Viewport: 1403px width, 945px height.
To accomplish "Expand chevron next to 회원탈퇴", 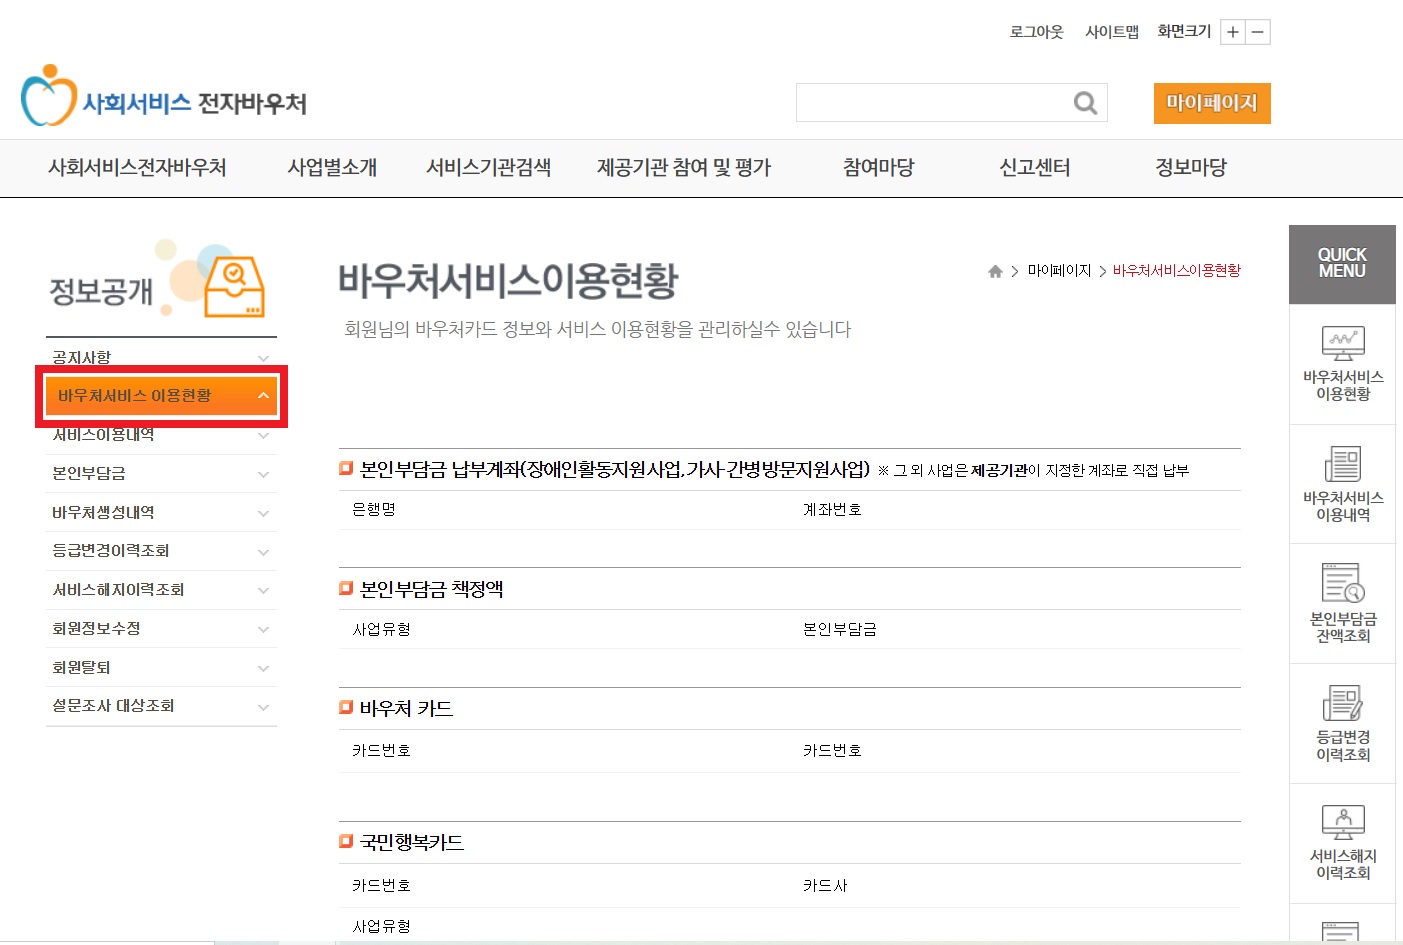I will [x=263, y=669].
